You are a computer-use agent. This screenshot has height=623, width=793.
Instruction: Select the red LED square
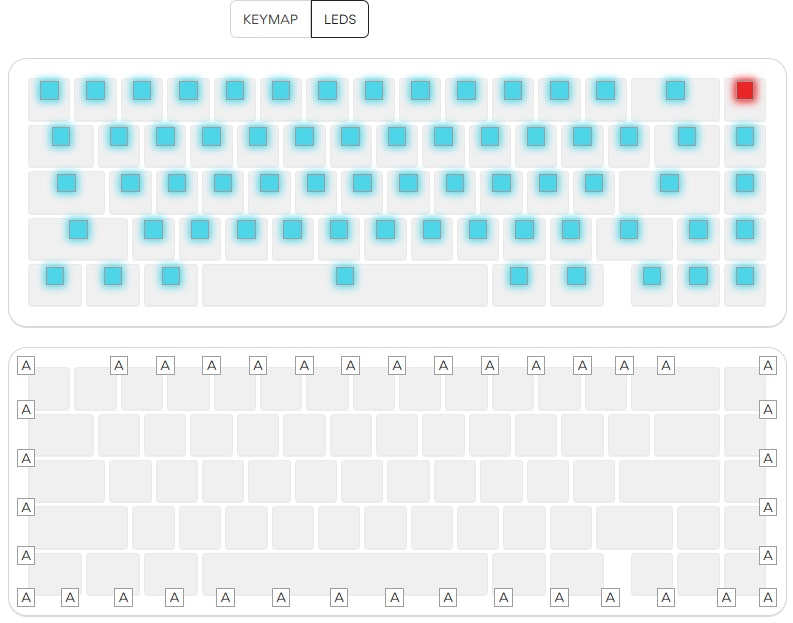pos(745,91)
